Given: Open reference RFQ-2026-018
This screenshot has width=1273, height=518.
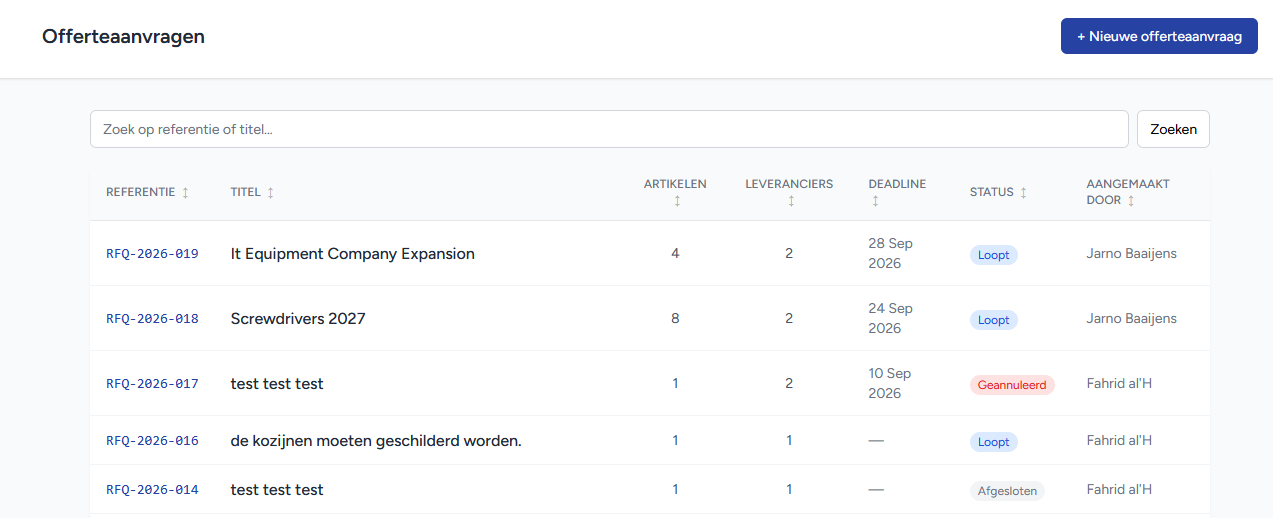Looking at the screenshot, I should point(152,319).
